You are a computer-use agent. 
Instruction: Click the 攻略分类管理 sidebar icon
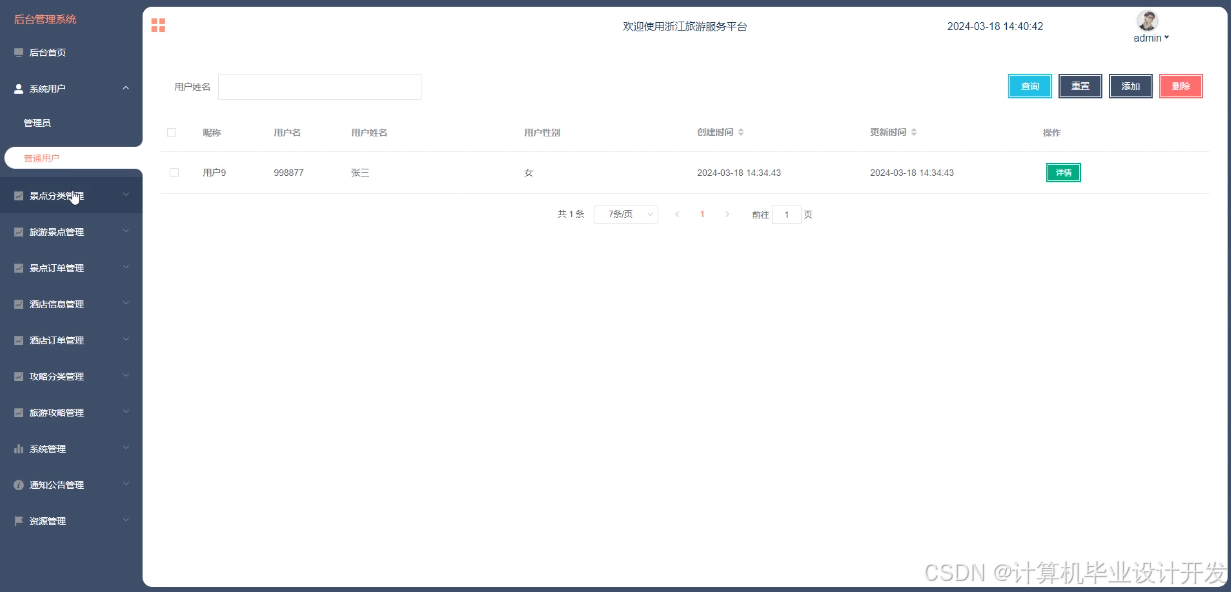[18, 377]
